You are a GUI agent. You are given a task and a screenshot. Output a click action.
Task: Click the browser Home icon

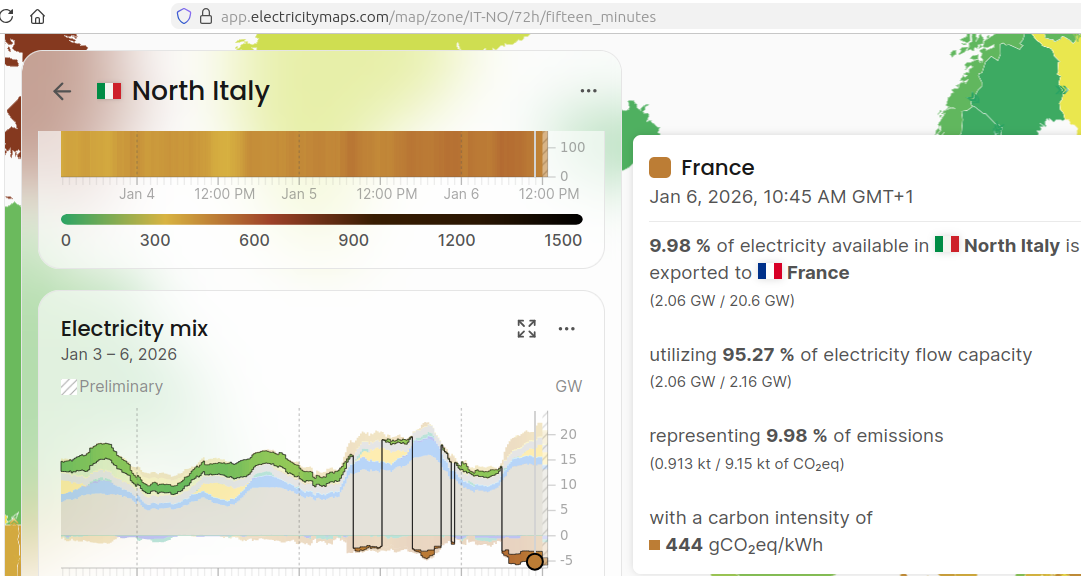38,16
